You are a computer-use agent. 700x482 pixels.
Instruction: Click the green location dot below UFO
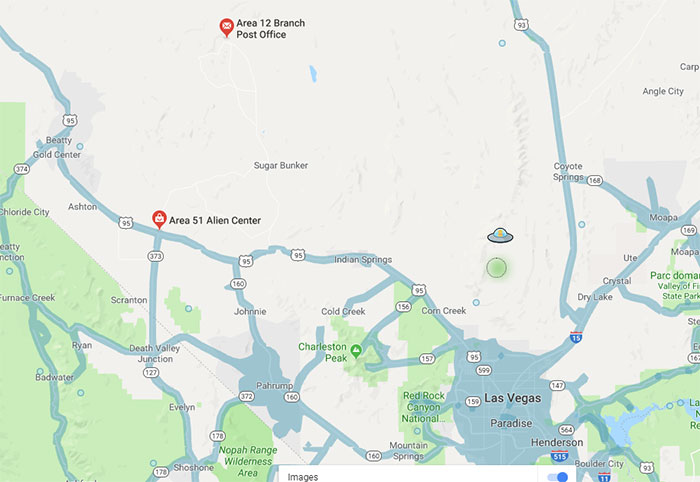(496, 268)
